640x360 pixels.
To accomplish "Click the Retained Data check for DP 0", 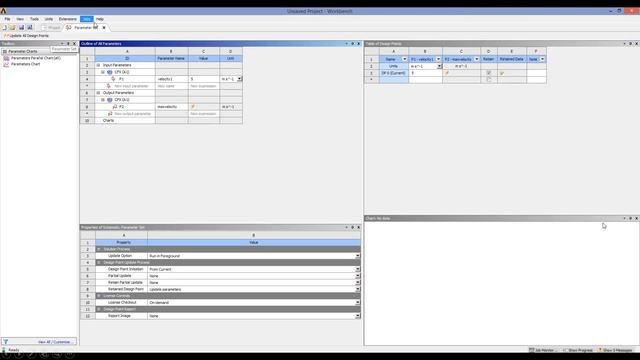I will (502, 73).
